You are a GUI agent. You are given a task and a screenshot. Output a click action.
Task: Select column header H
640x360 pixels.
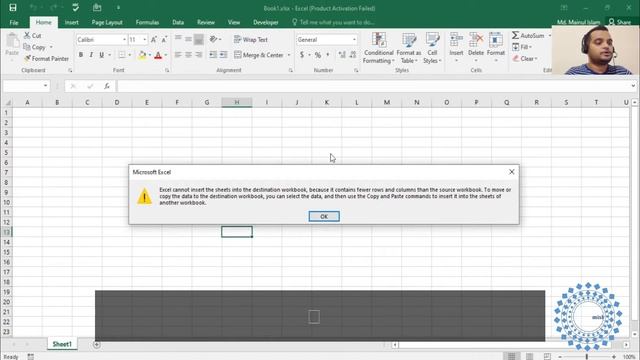237,102
